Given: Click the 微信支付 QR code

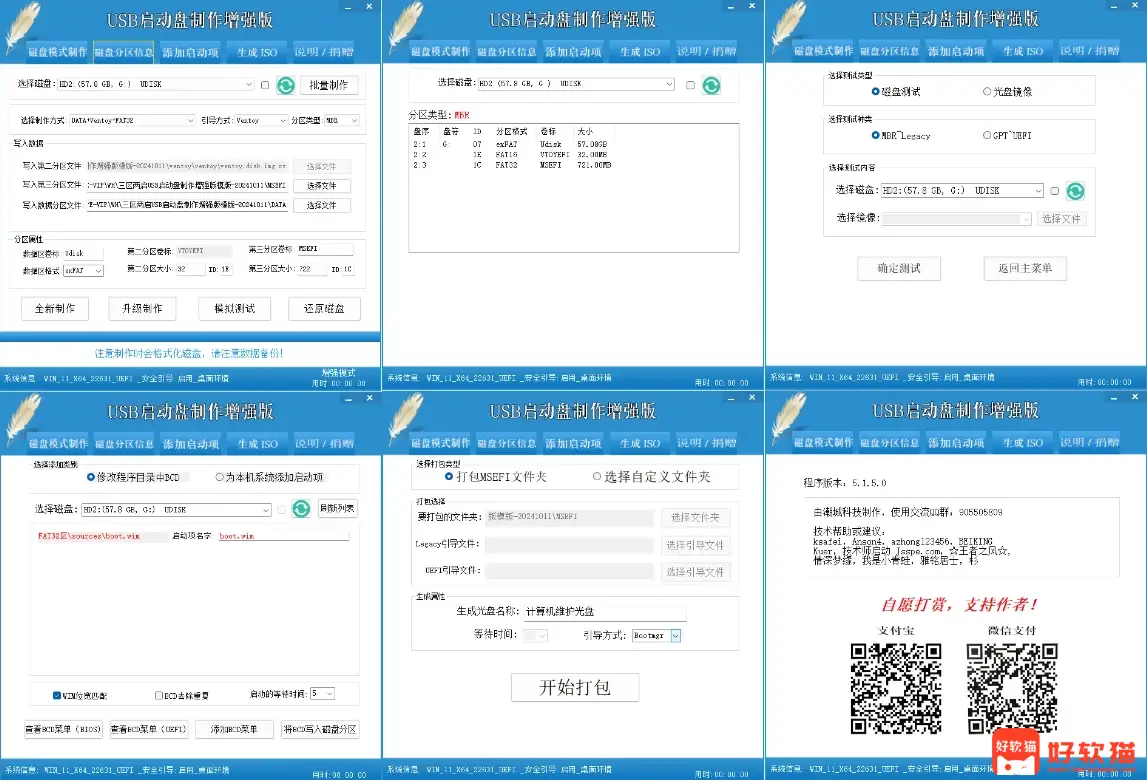Looking at the screenshot, I should tap(1012, 689).
